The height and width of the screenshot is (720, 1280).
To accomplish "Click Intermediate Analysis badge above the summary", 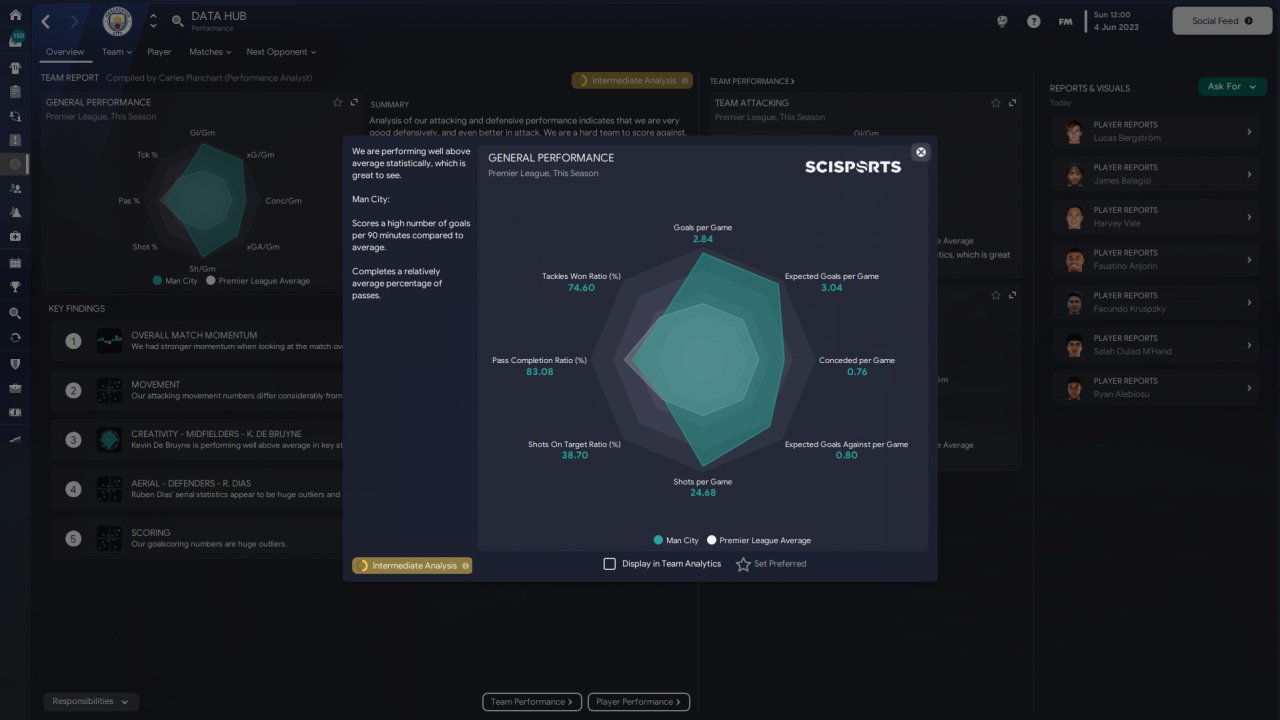I will tap(633, 81).
